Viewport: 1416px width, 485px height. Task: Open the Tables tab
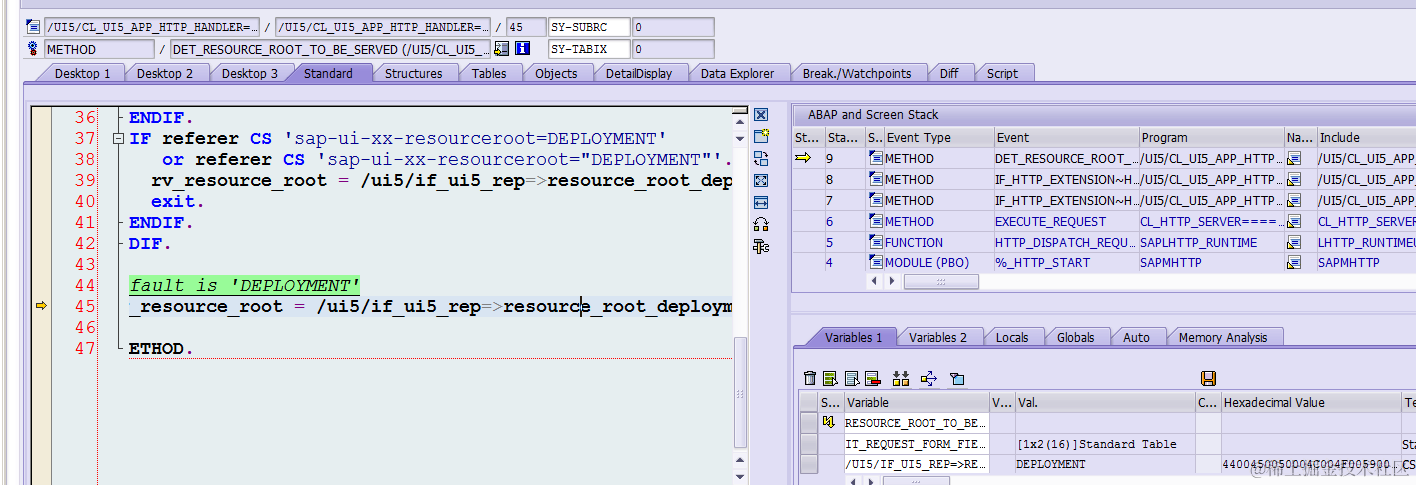(x=489, y=73)
